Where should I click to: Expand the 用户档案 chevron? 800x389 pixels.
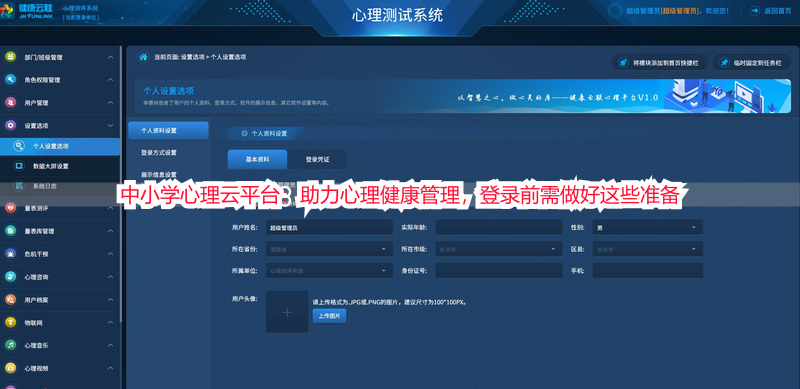pos(110,300)
